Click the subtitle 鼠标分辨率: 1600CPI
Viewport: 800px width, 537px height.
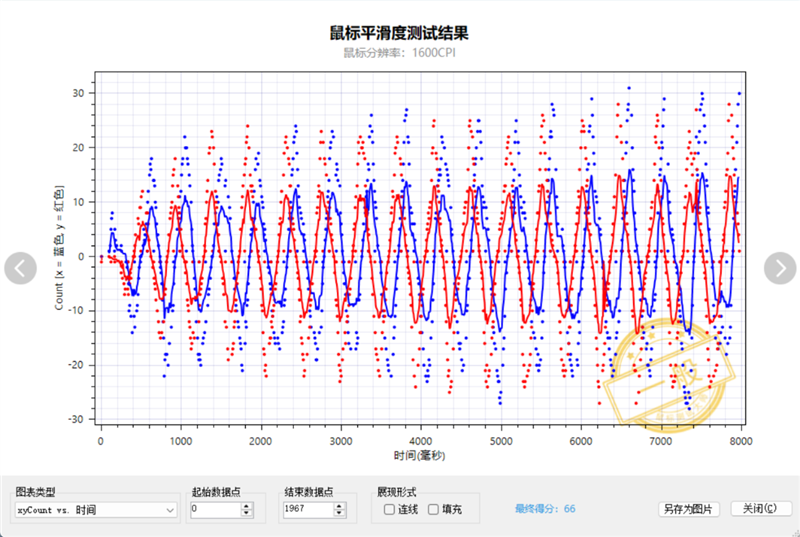(399, 53)
